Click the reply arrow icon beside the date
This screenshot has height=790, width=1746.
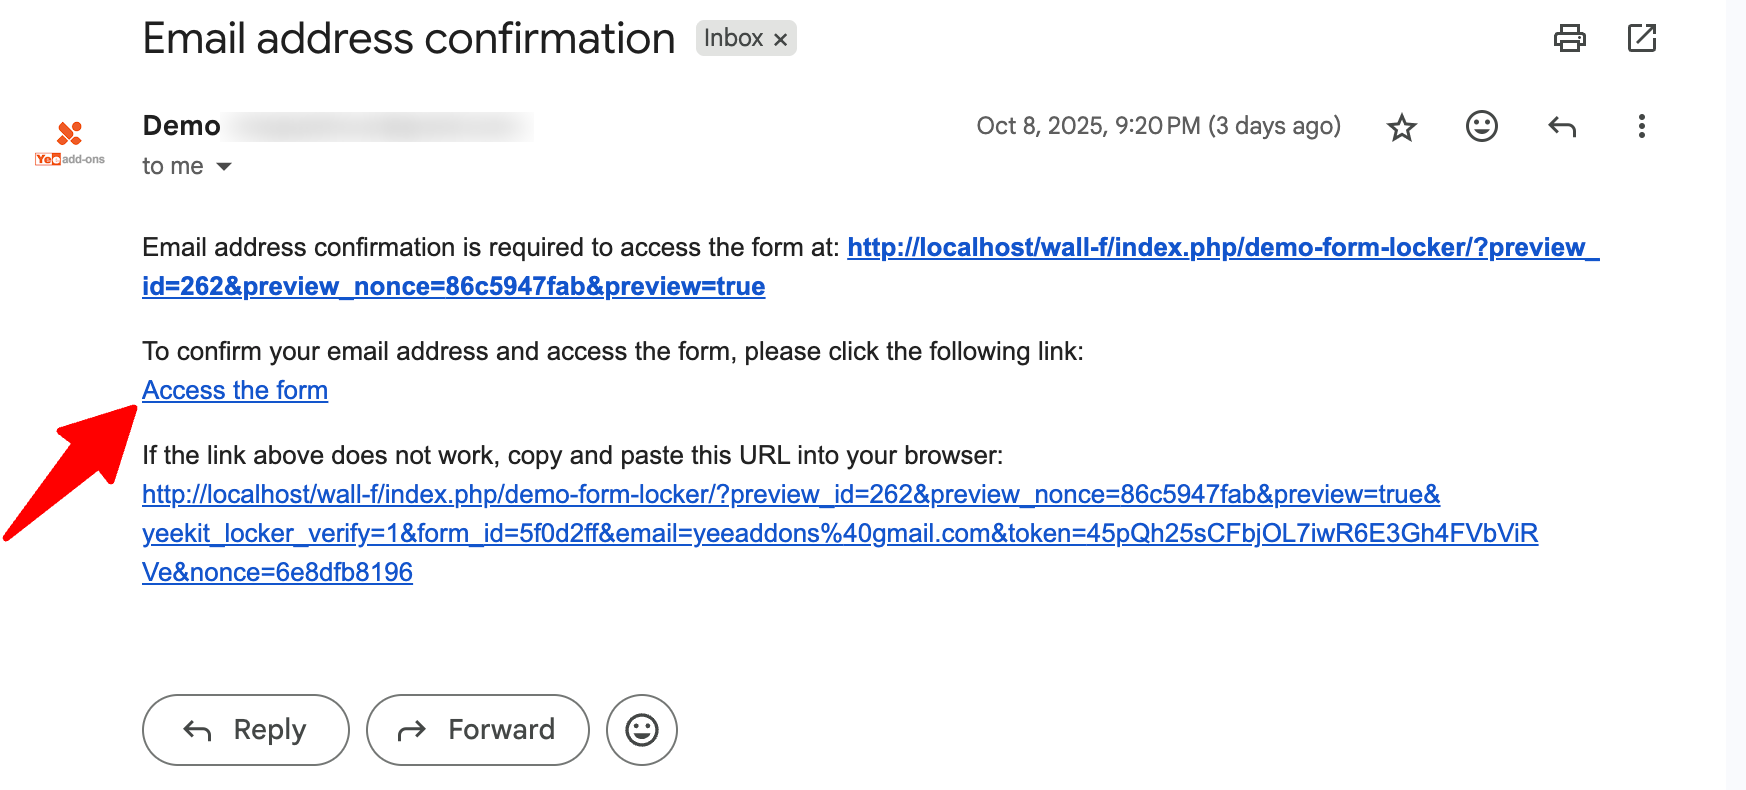click(1561, 126)
